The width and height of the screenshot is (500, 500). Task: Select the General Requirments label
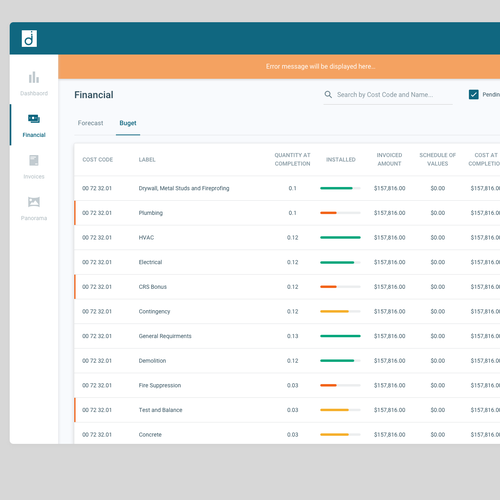[165, 336]
